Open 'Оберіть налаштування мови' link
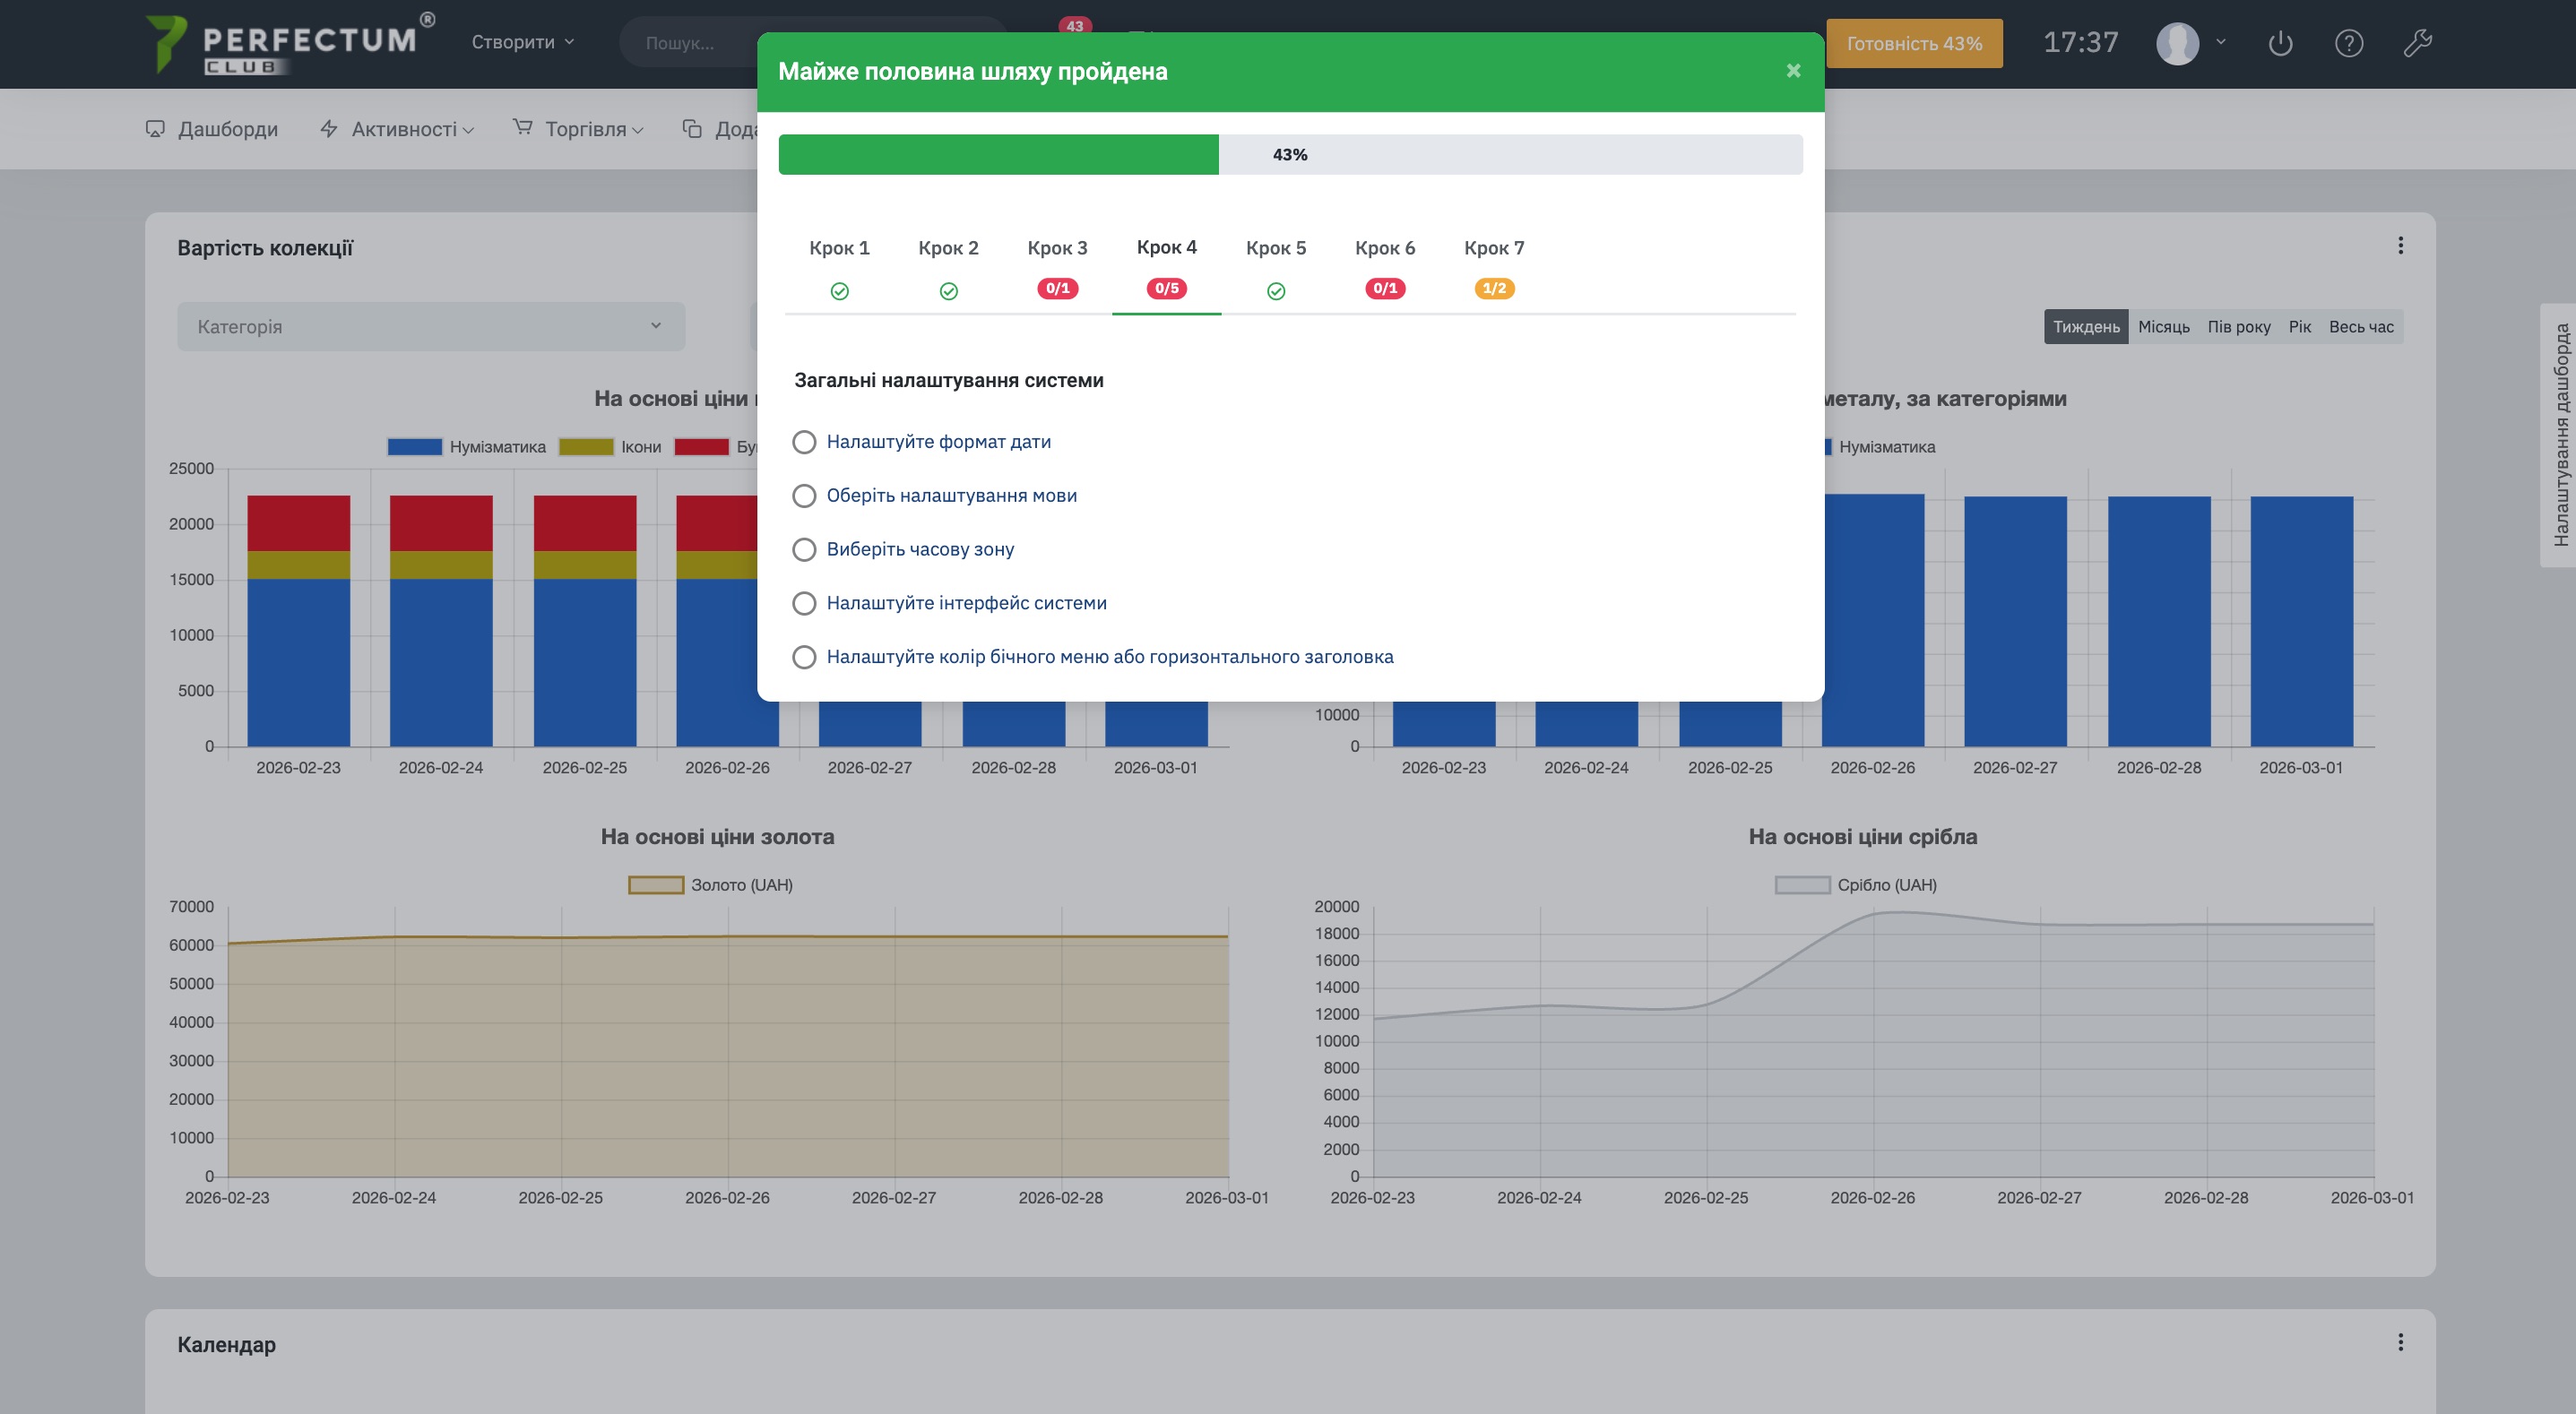 pyautogui.click(x=951, y=496)
